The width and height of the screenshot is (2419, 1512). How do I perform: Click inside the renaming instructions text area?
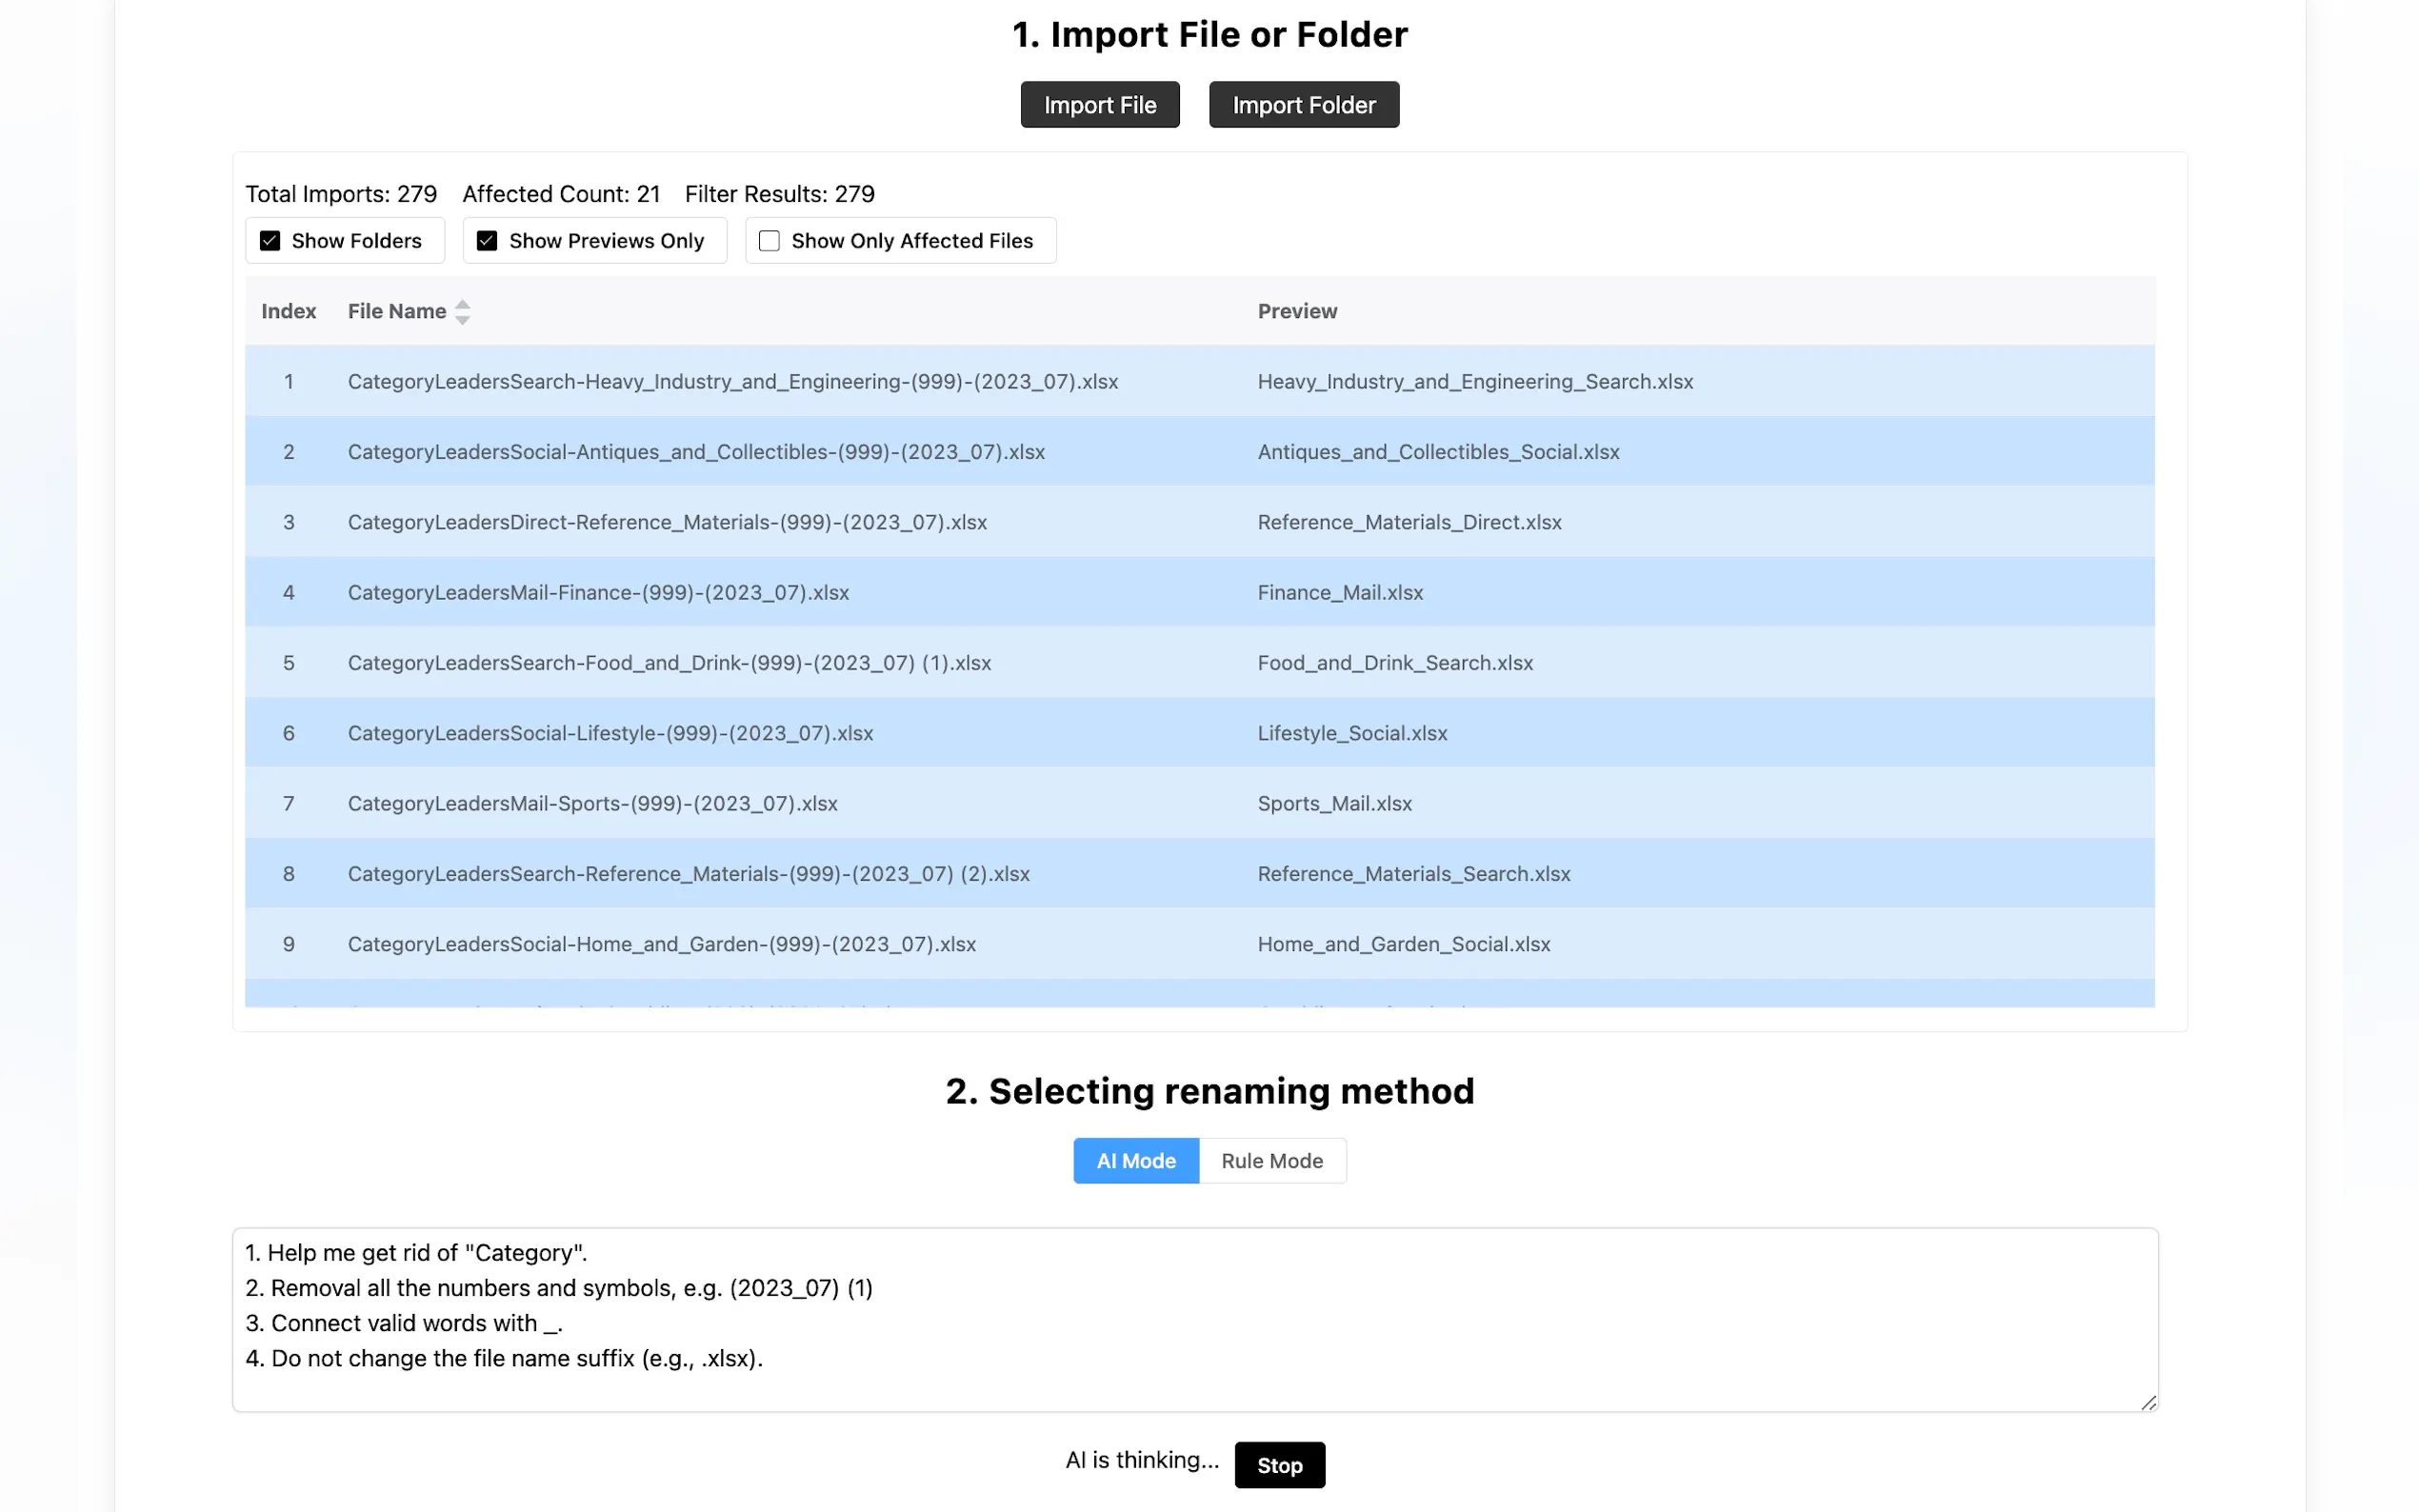1195,1319
